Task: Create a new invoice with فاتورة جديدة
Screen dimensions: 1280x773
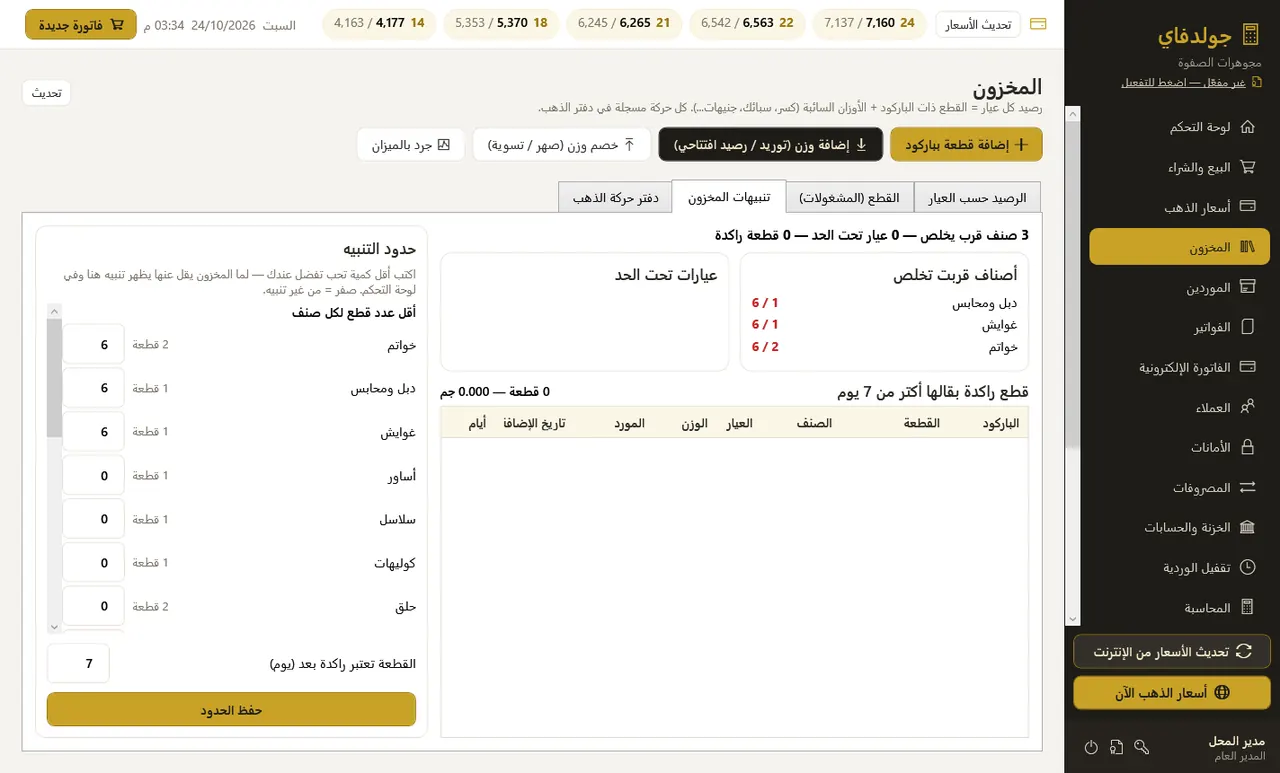Action: [x=80, y=24]
